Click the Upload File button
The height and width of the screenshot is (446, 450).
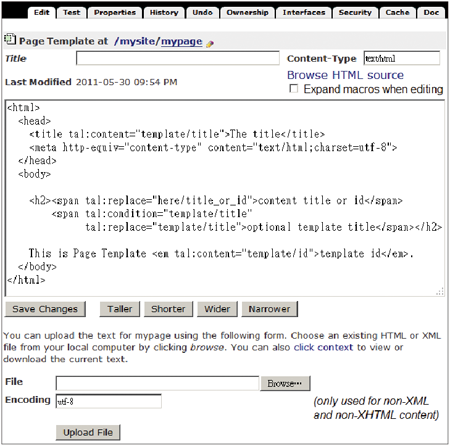[88, 432]
